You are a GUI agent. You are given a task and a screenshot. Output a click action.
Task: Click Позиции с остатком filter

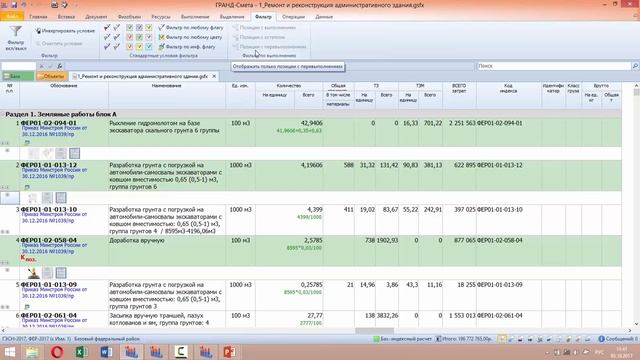point(259,37)
